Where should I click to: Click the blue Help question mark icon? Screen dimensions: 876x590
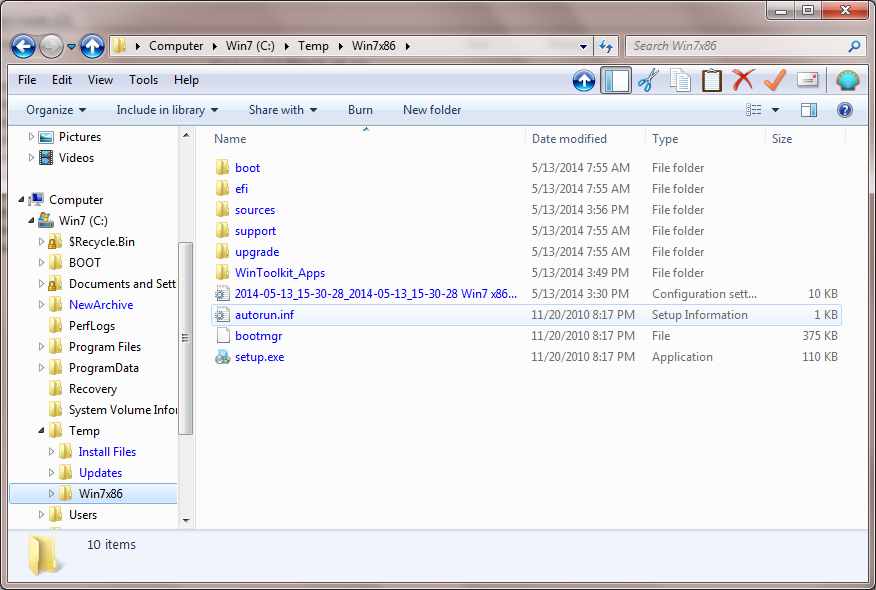tap(844, 110)
